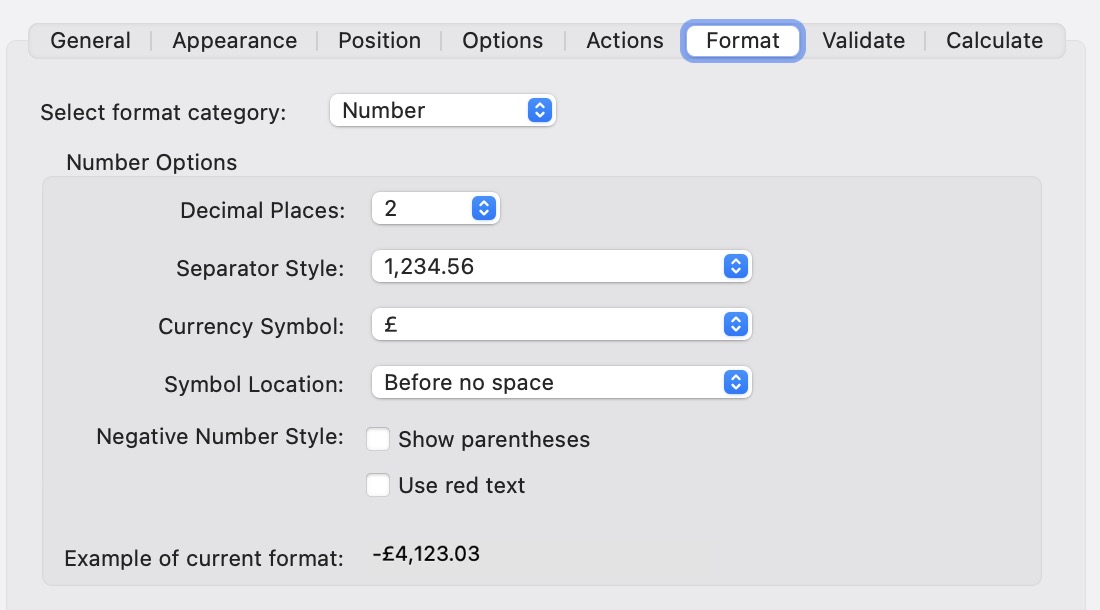This screenshot has height=610, width=1100.
Task: Click the chevron icon on the Separator Style field
Action: click(x=735, y=266)
